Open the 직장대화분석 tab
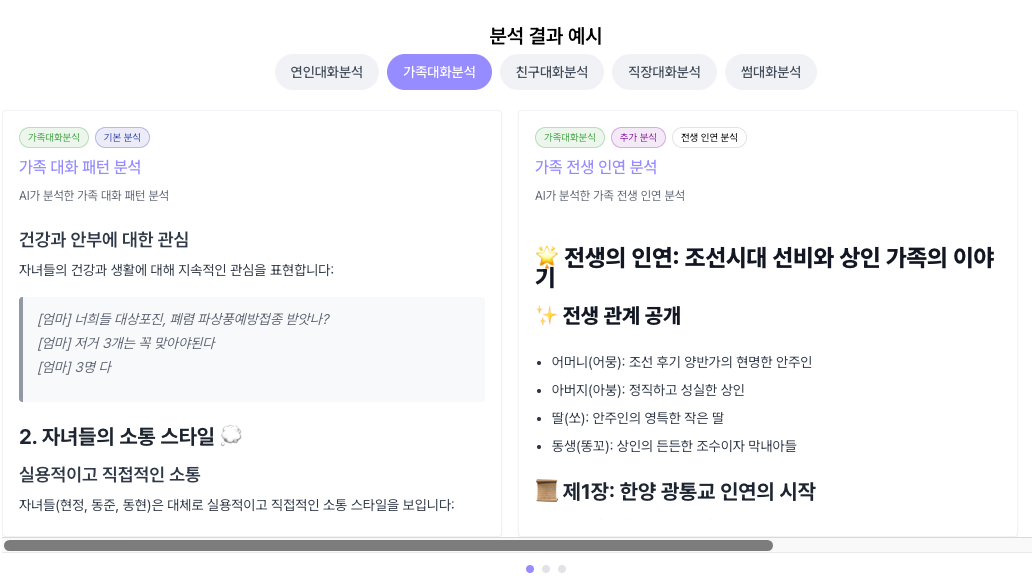The height and width of the screenshot is (586, 1032). click(x=664, y=72)
